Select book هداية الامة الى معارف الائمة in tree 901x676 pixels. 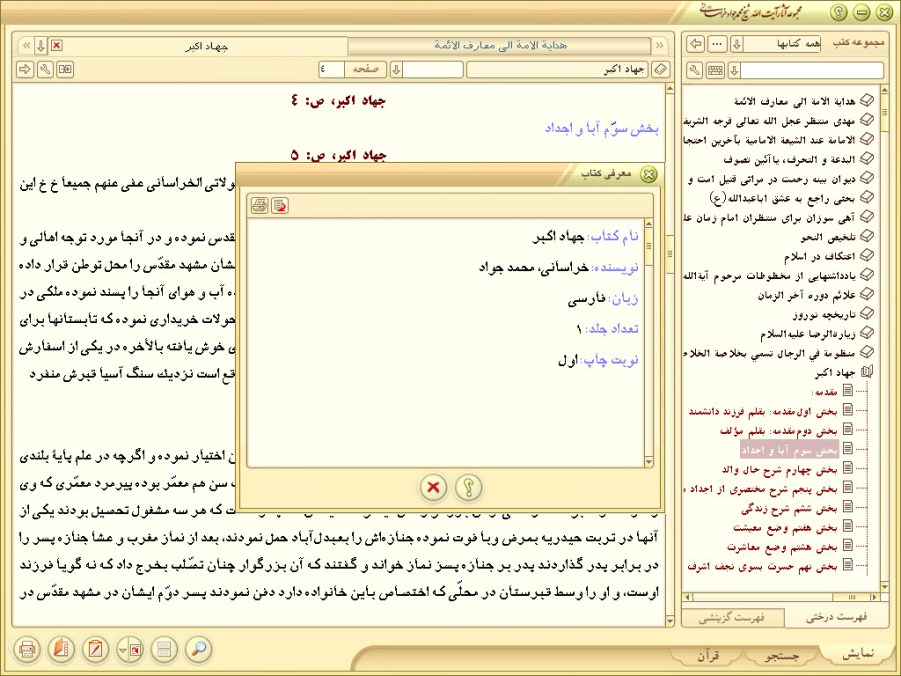point(794,101)
